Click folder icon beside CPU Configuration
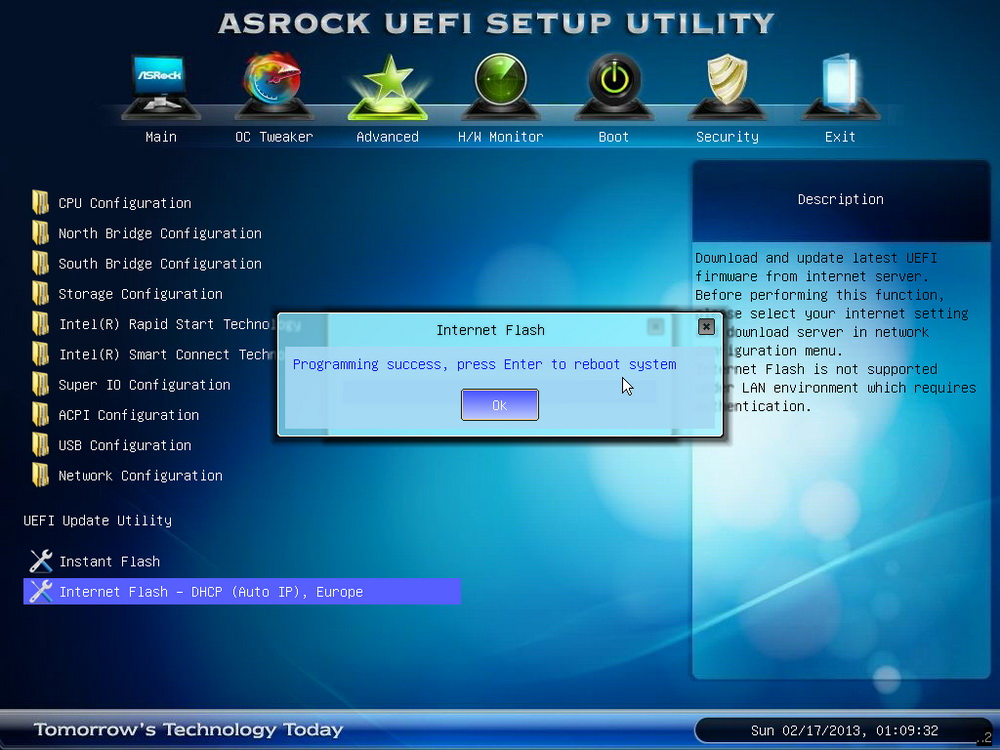1000x750 pixels. [x=40, y=202]
